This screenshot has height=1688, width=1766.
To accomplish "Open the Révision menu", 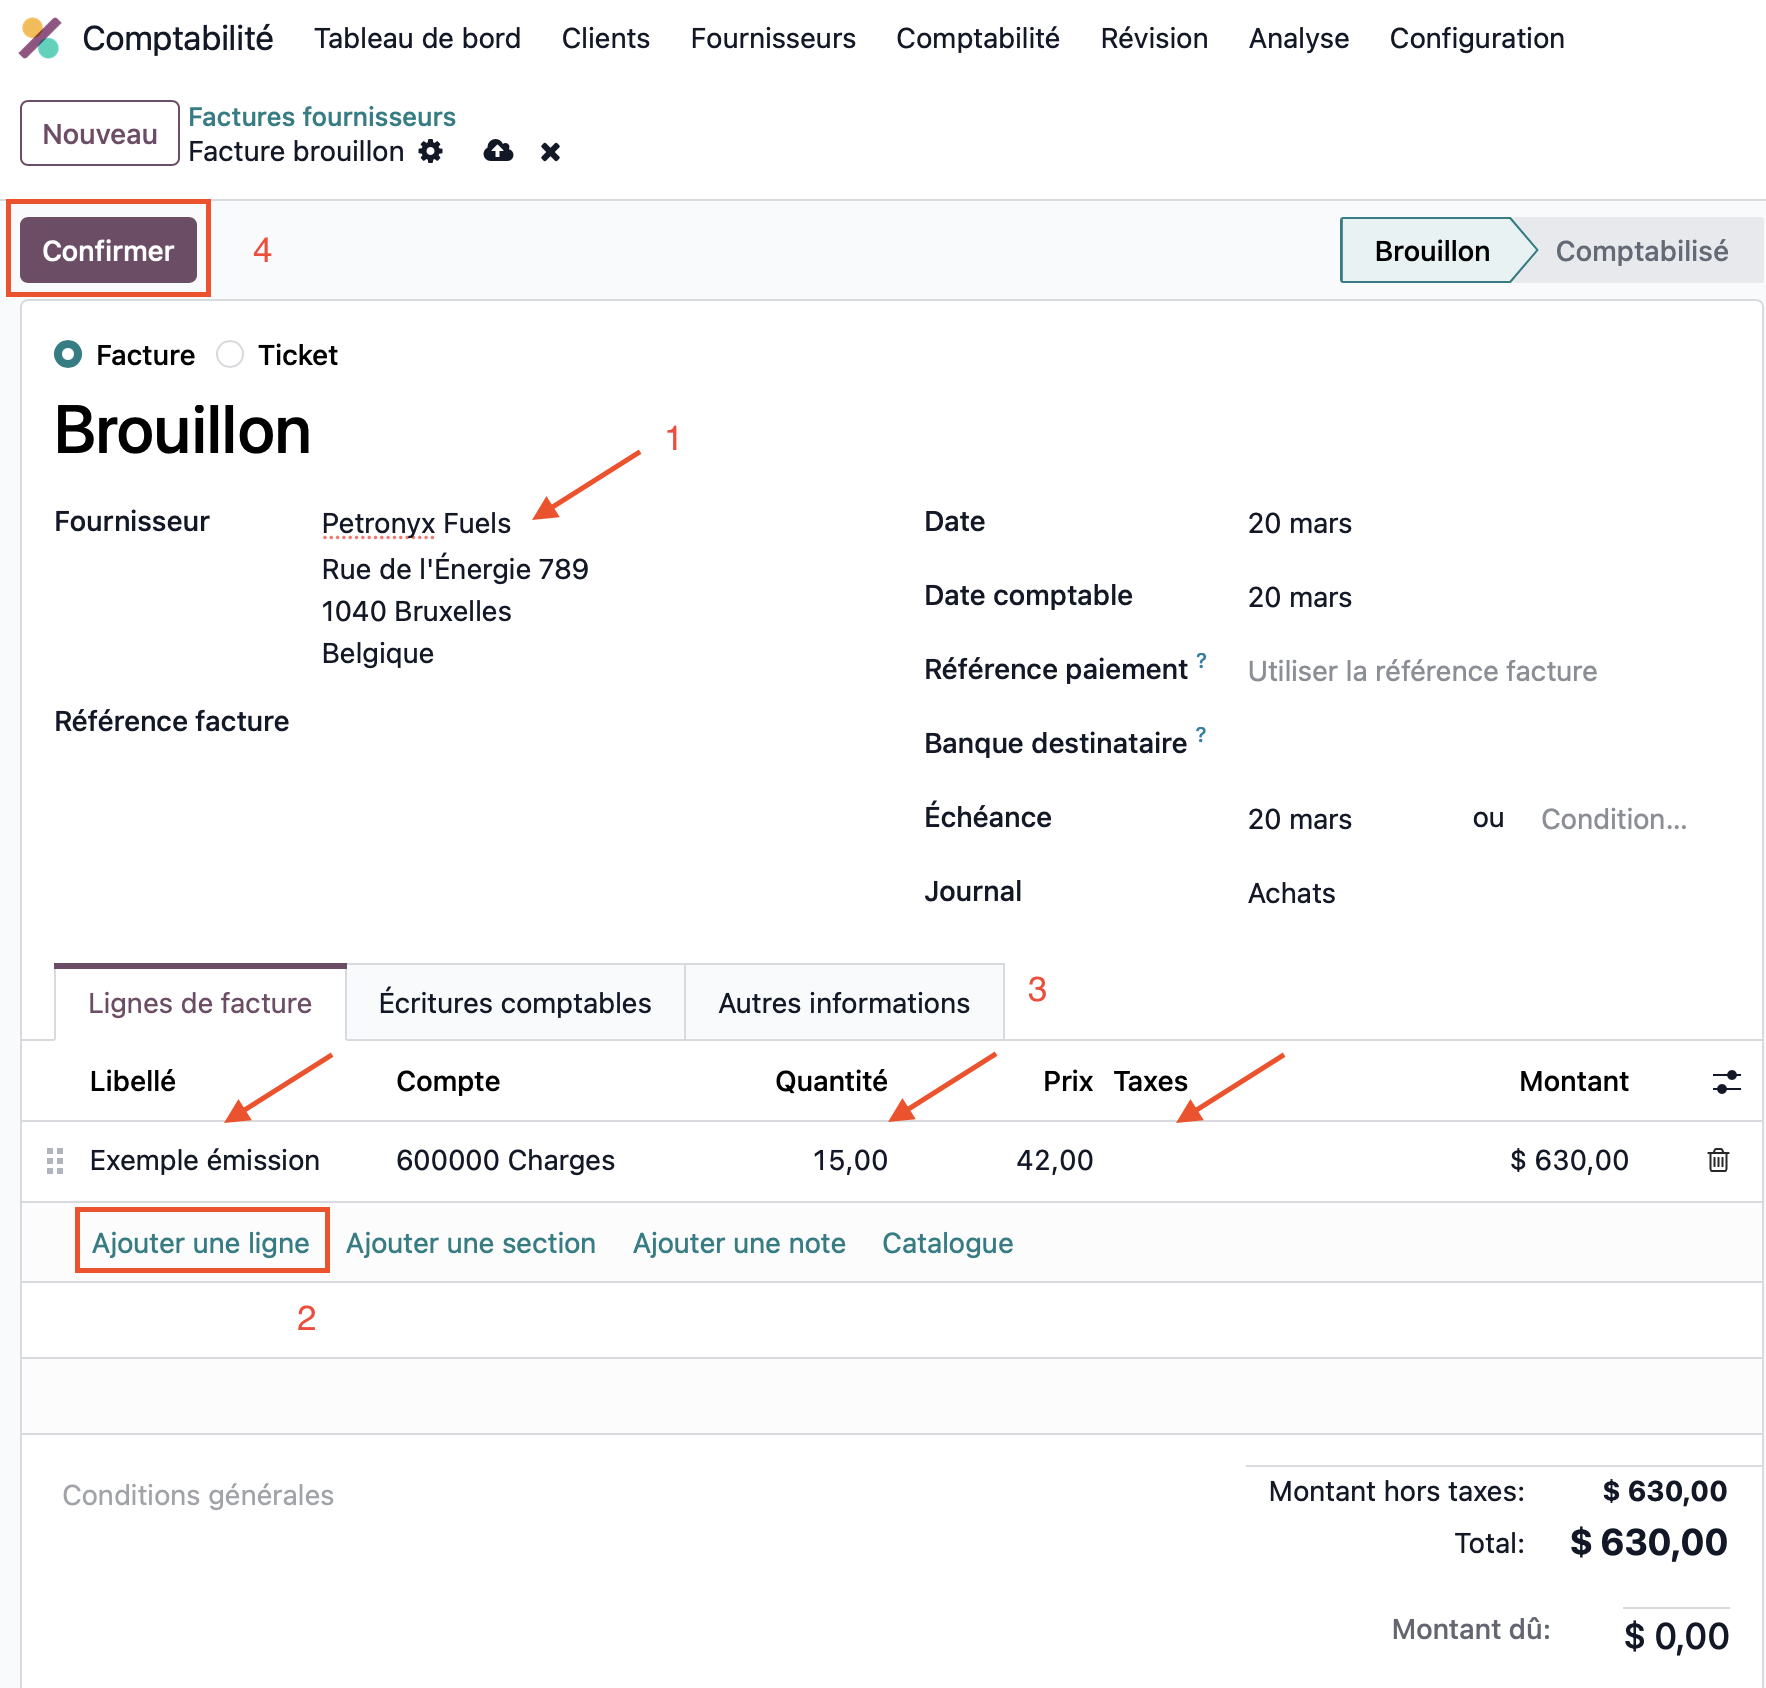I will [1154, 38].
